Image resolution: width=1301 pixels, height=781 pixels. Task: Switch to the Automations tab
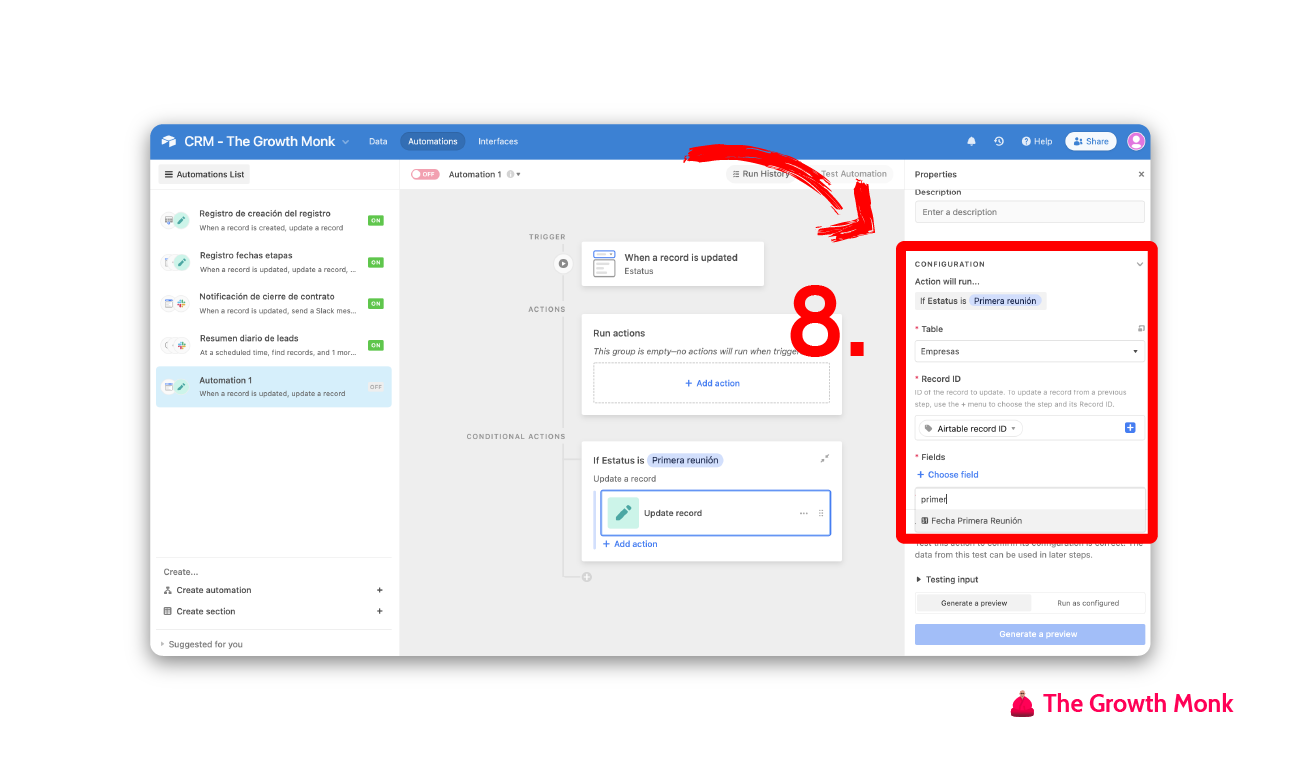[x=433, y=142]
